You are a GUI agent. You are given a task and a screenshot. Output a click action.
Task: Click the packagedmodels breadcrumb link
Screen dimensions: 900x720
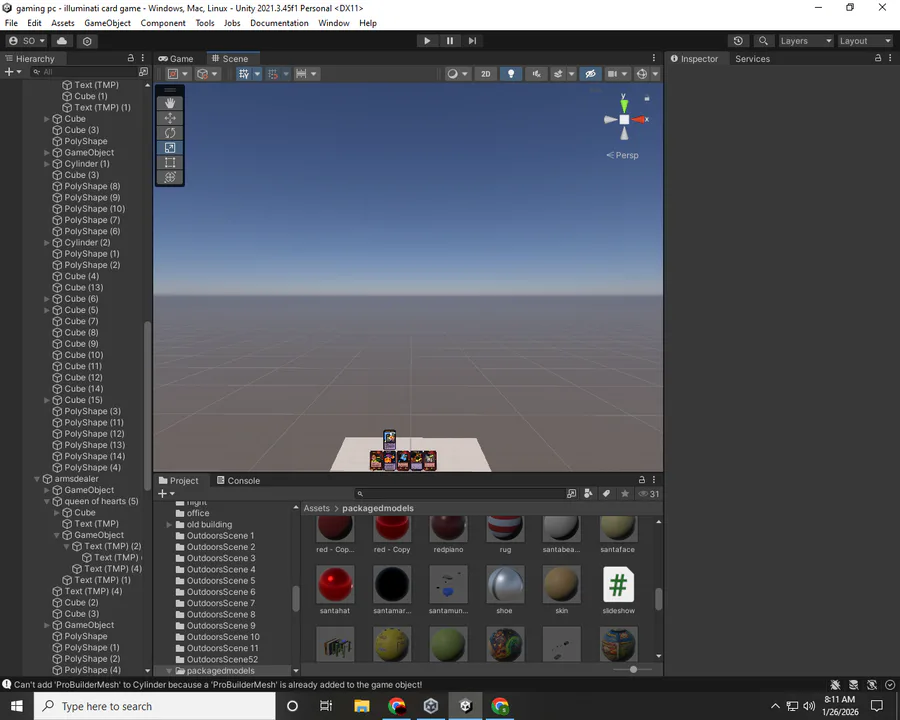(x=377, y=508)
